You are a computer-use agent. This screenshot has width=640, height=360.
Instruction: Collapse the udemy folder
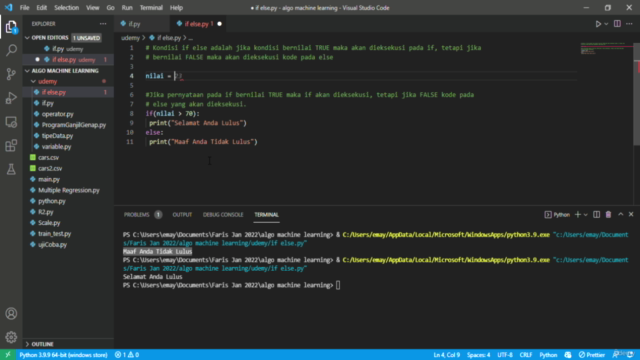pos(68,81)
